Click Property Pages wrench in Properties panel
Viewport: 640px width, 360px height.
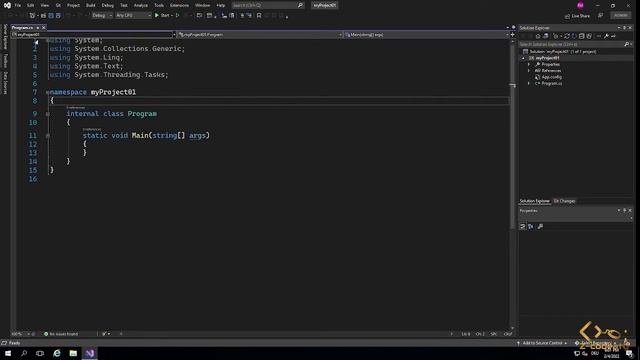[540, 227]
